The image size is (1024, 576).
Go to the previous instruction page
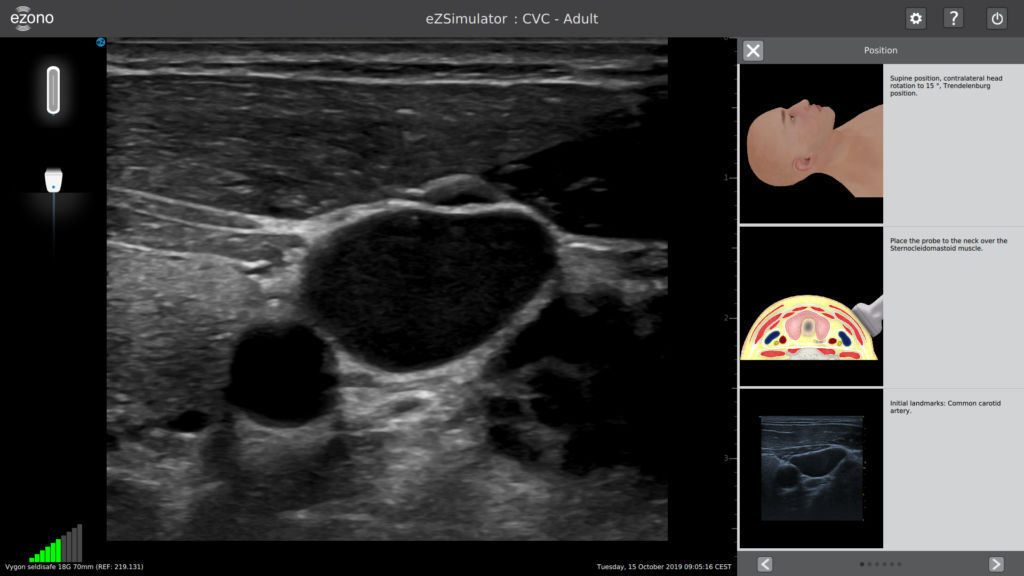click(765, 564)
